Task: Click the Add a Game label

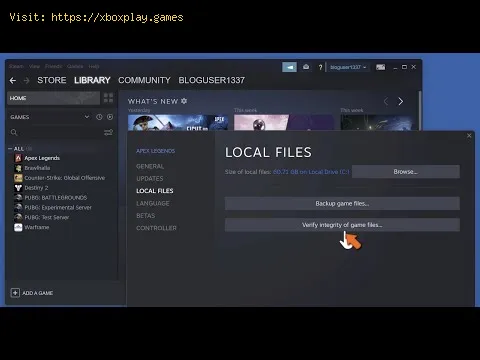Action: 37,293
